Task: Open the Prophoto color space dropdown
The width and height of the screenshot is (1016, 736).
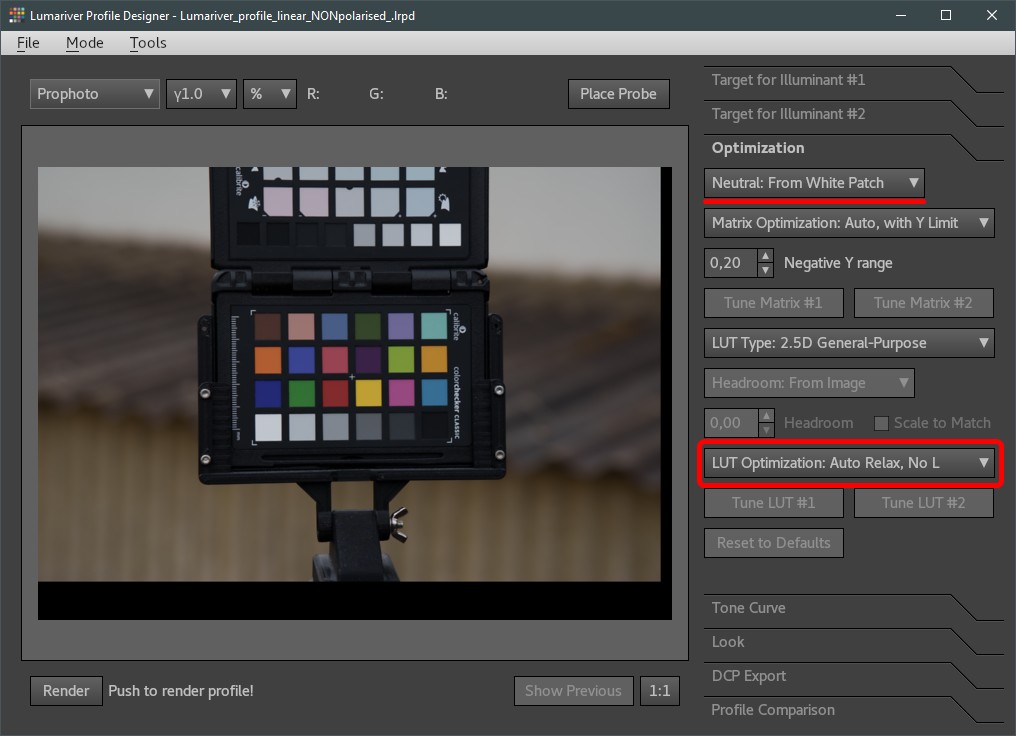Action: pyautogui.click(x=95, y=94)
